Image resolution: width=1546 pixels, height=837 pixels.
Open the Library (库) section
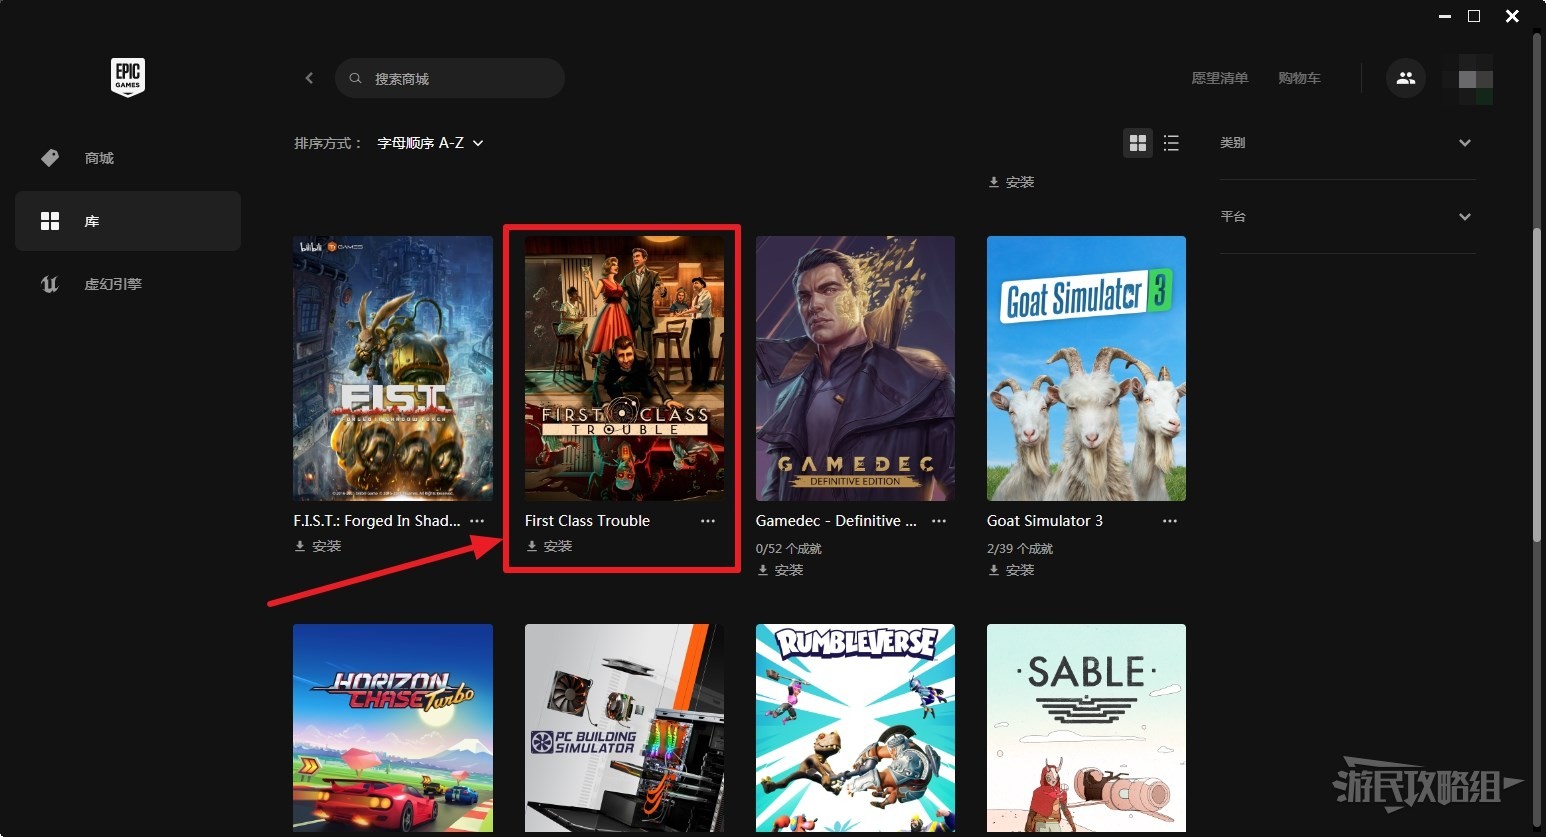click(x=128, y=221)
